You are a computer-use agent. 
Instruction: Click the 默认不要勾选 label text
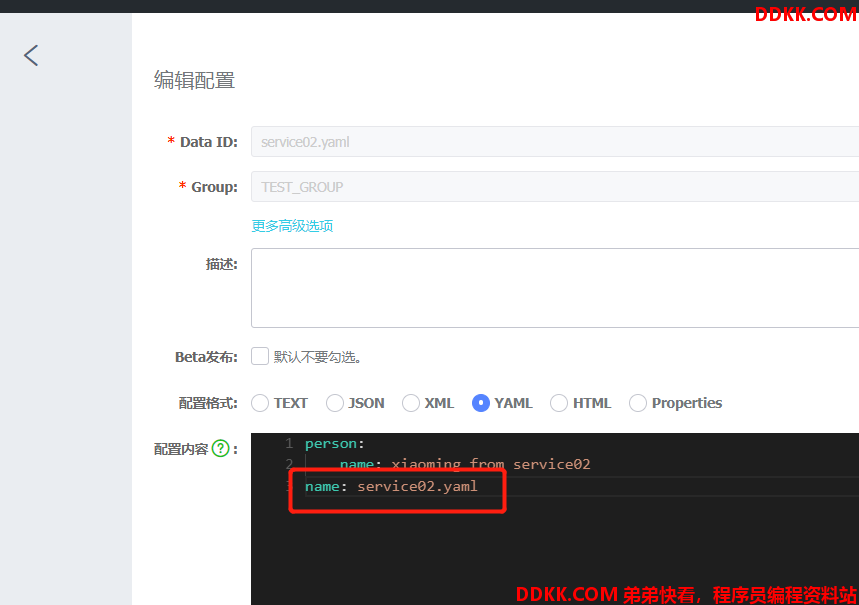pyautogui.click(x=317, y=357)
